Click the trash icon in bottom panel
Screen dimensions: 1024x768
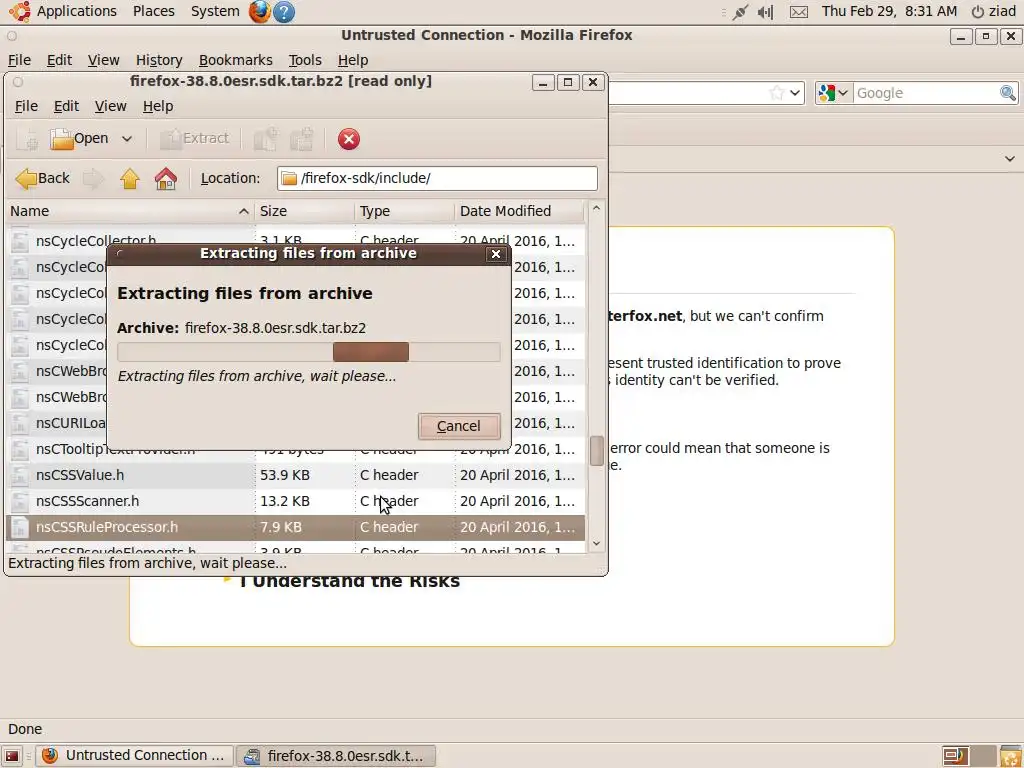(1010, 756)
